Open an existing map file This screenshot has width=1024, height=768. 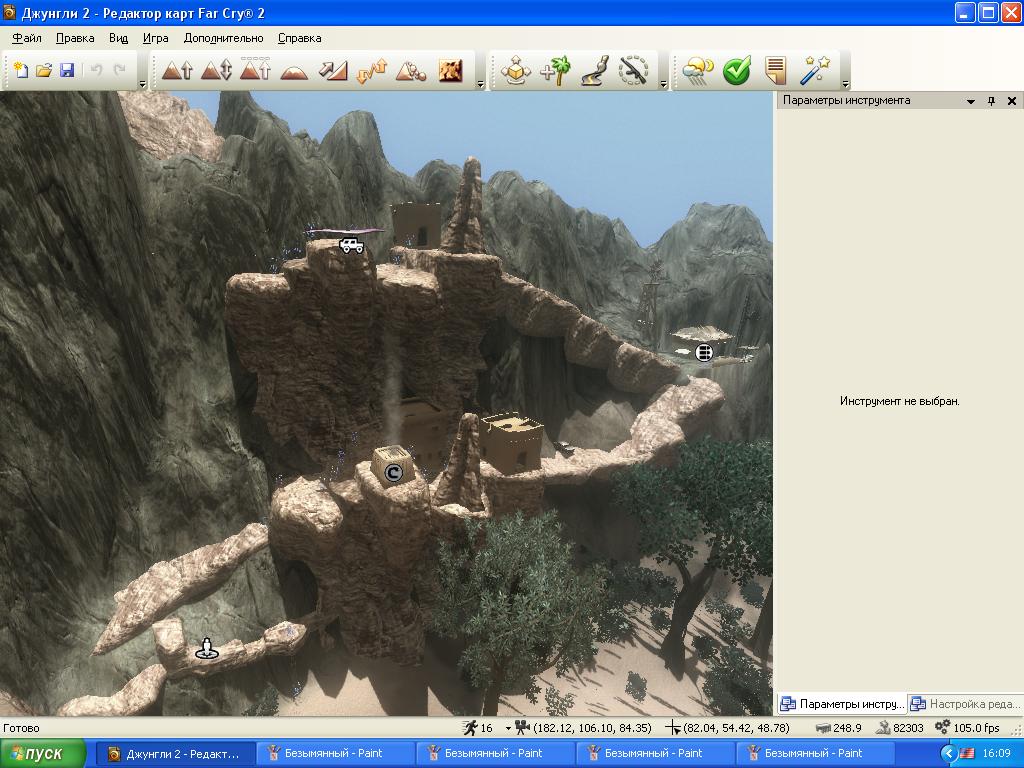point(44,70)
